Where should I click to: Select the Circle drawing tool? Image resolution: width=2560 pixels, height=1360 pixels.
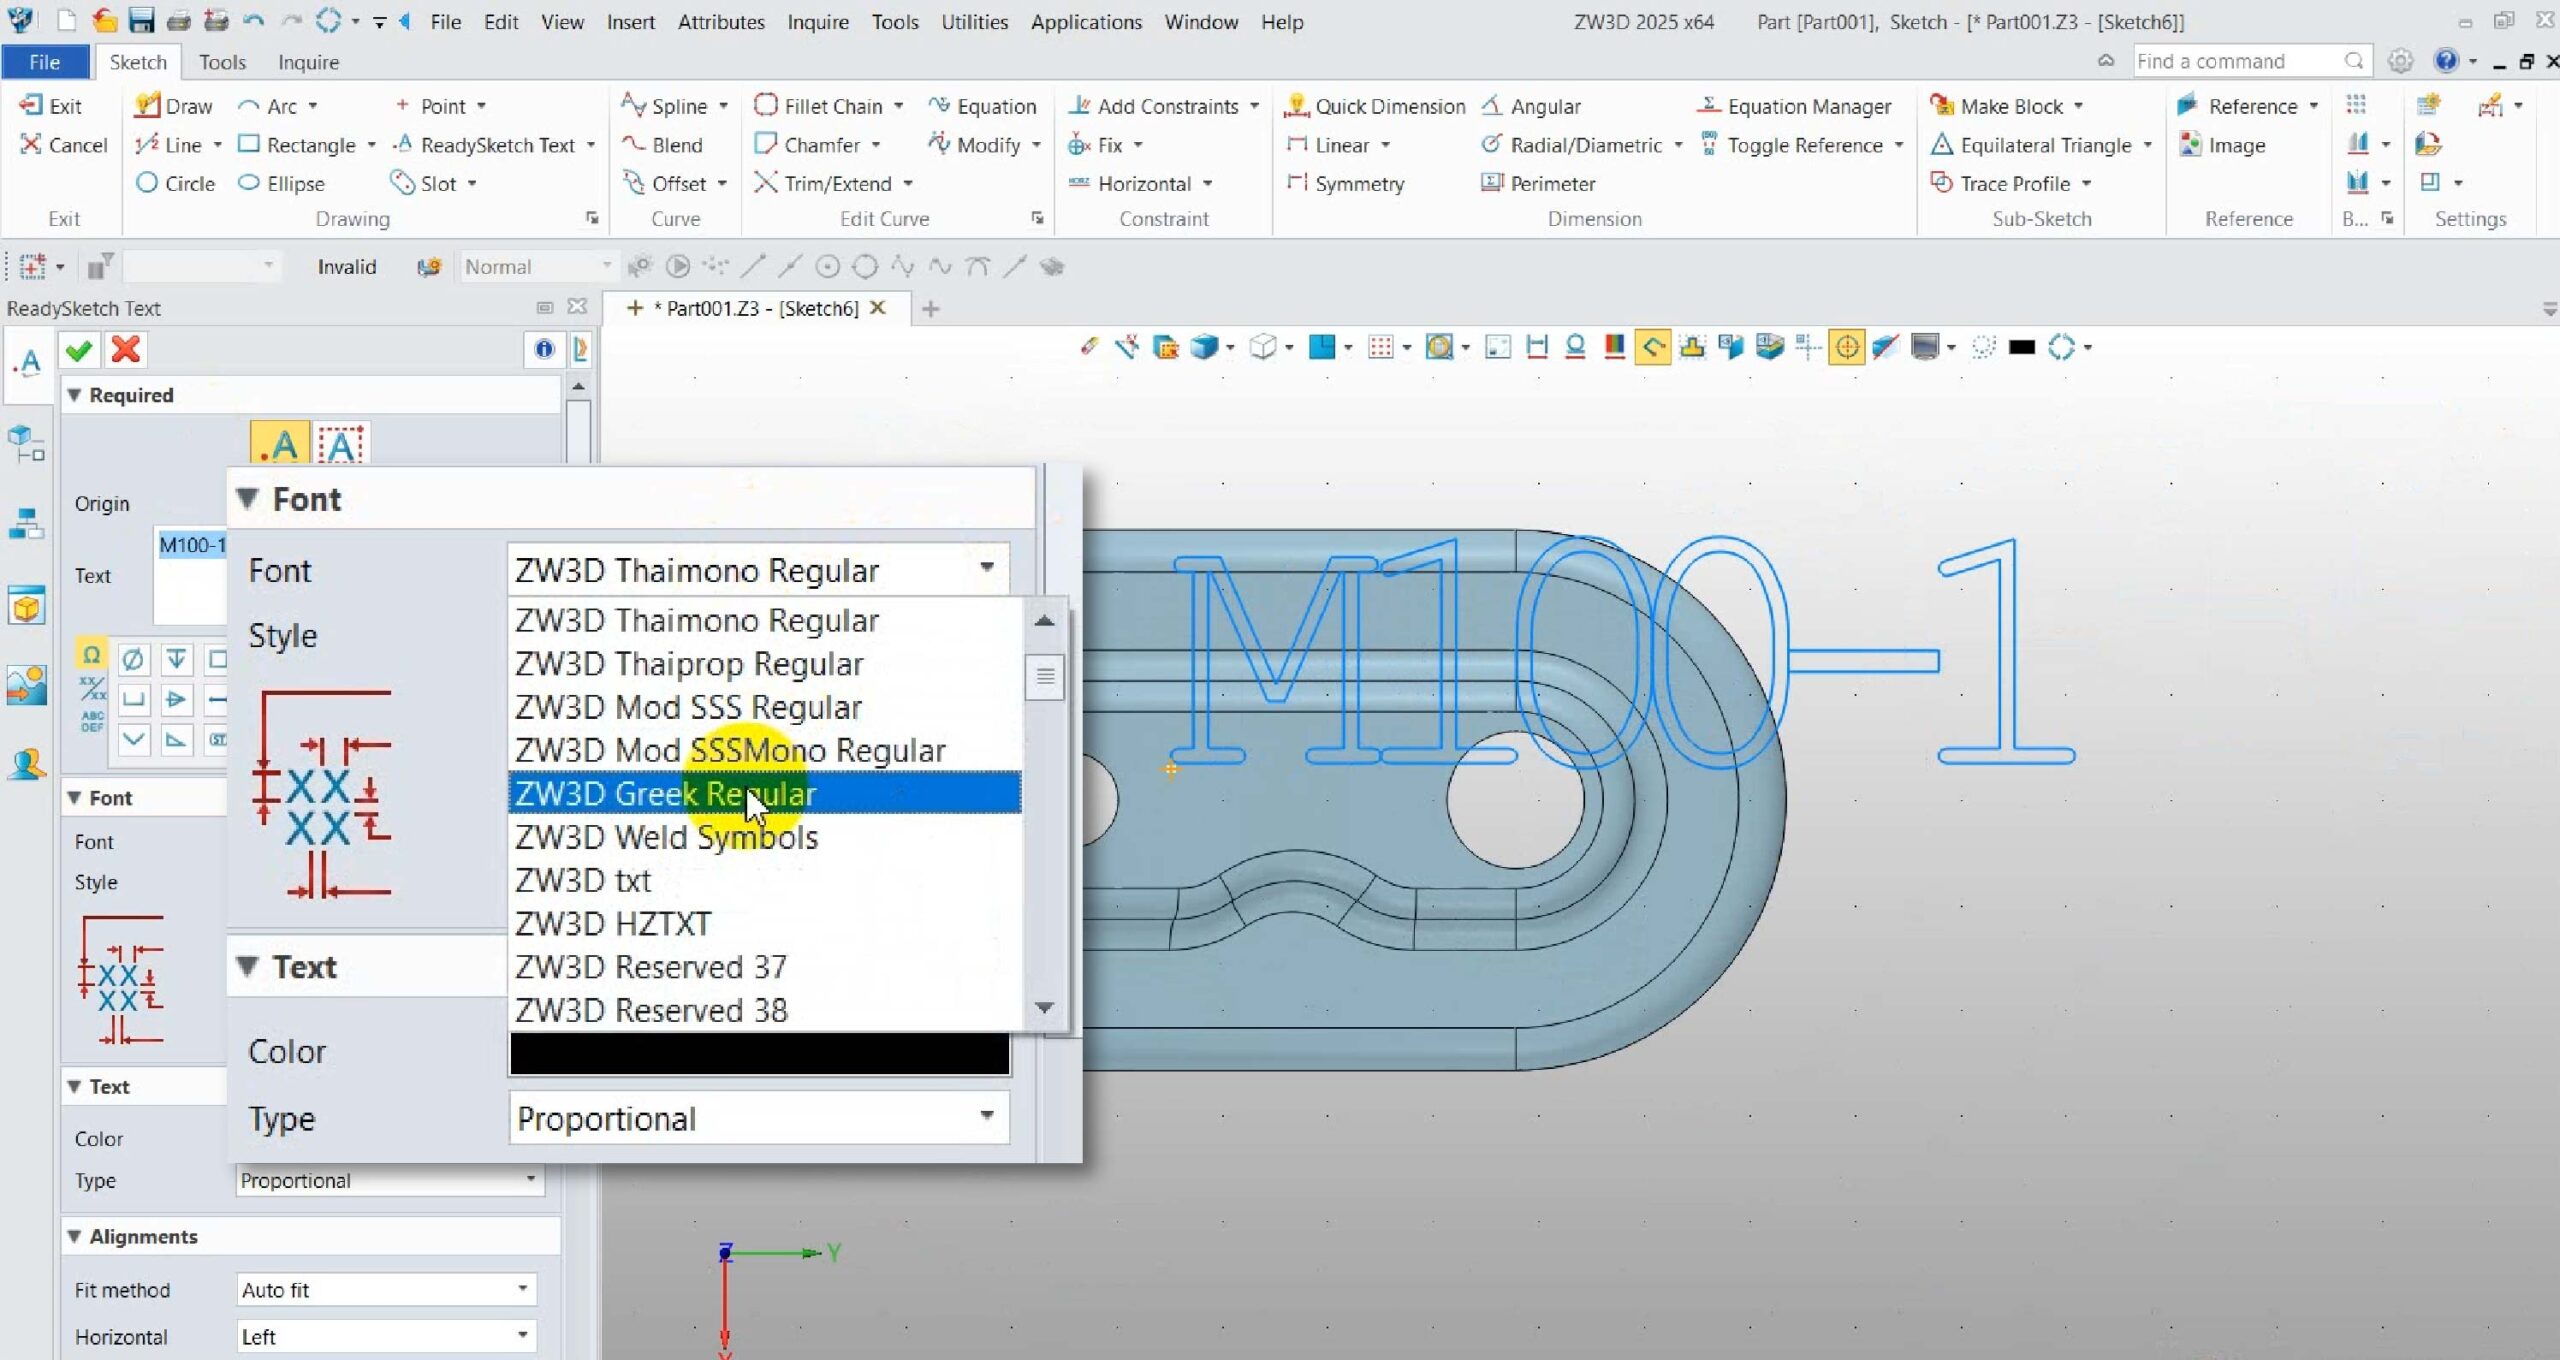(x=176, y=183)
